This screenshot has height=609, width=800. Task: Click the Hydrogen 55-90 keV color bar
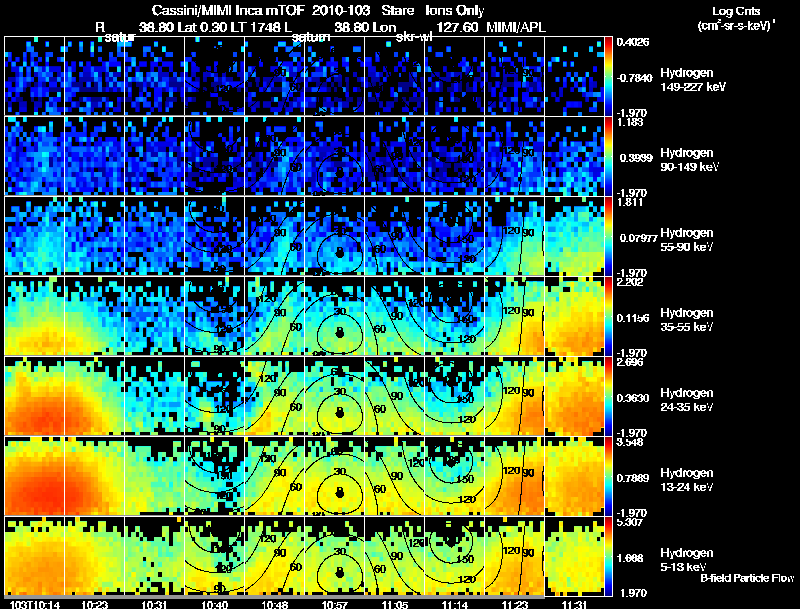[608, 236]
